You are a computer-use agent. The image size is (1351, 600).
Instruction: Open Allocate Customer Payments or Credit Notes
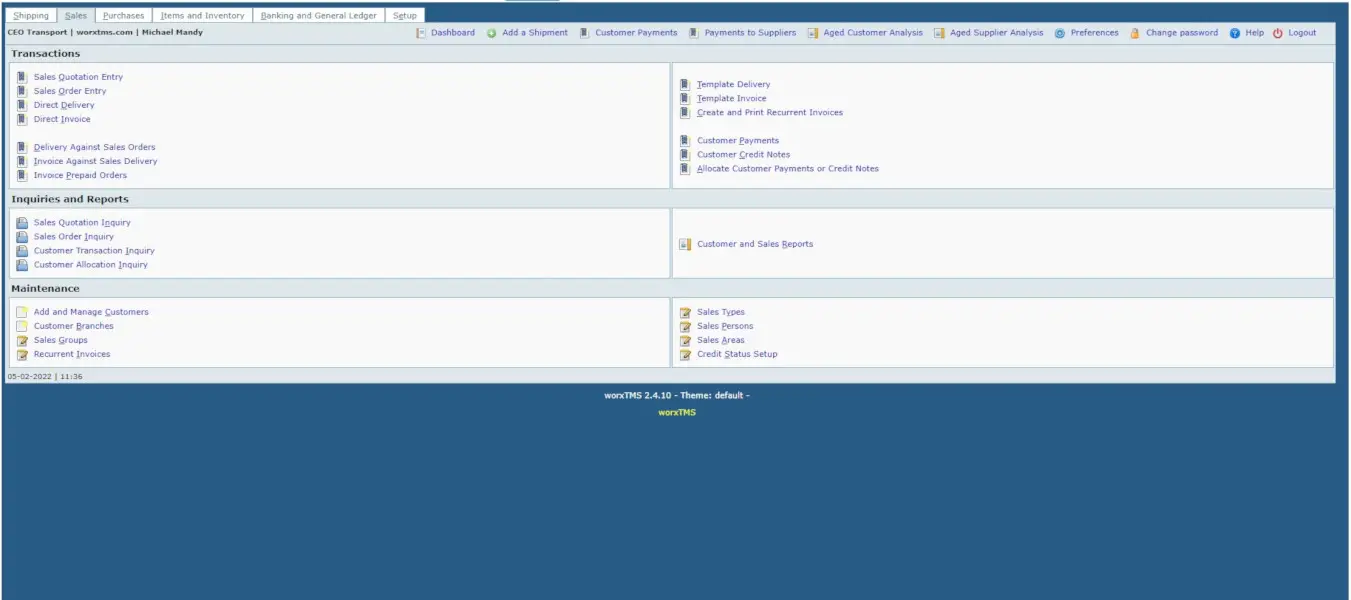[787, 168]
